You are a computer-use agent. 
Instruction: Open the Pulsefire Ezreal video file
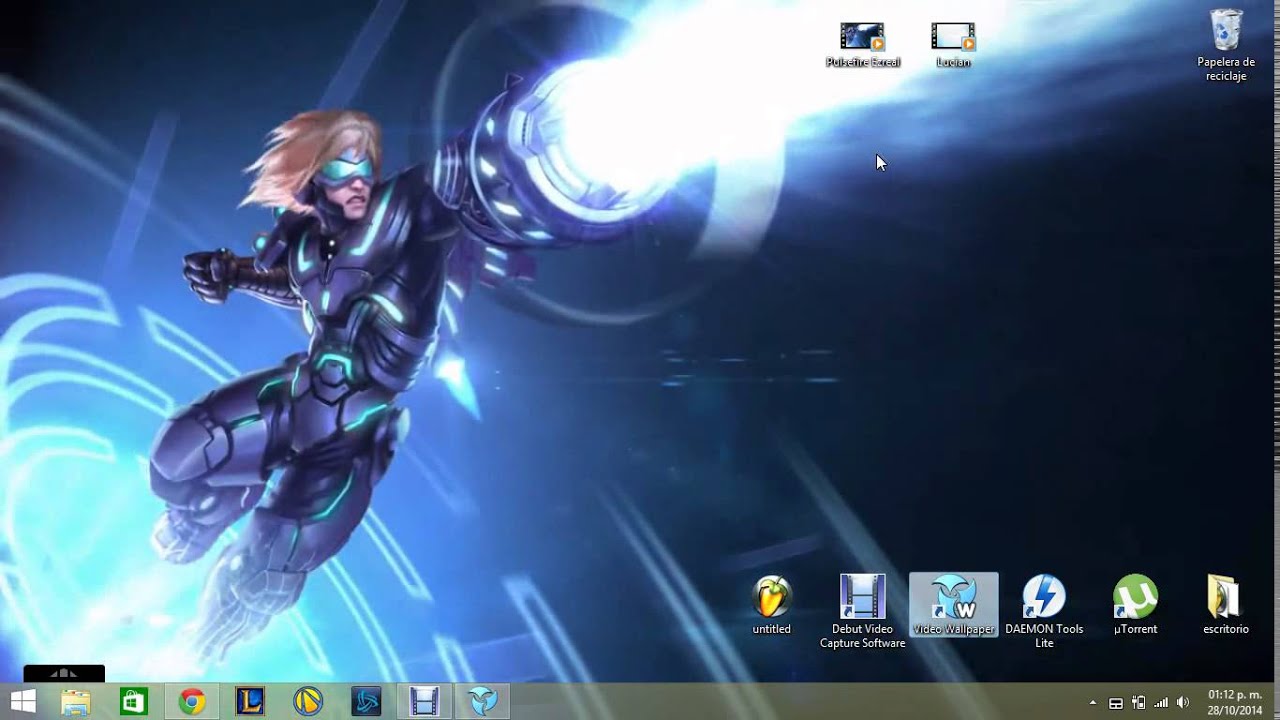click(x=862, y=45)
